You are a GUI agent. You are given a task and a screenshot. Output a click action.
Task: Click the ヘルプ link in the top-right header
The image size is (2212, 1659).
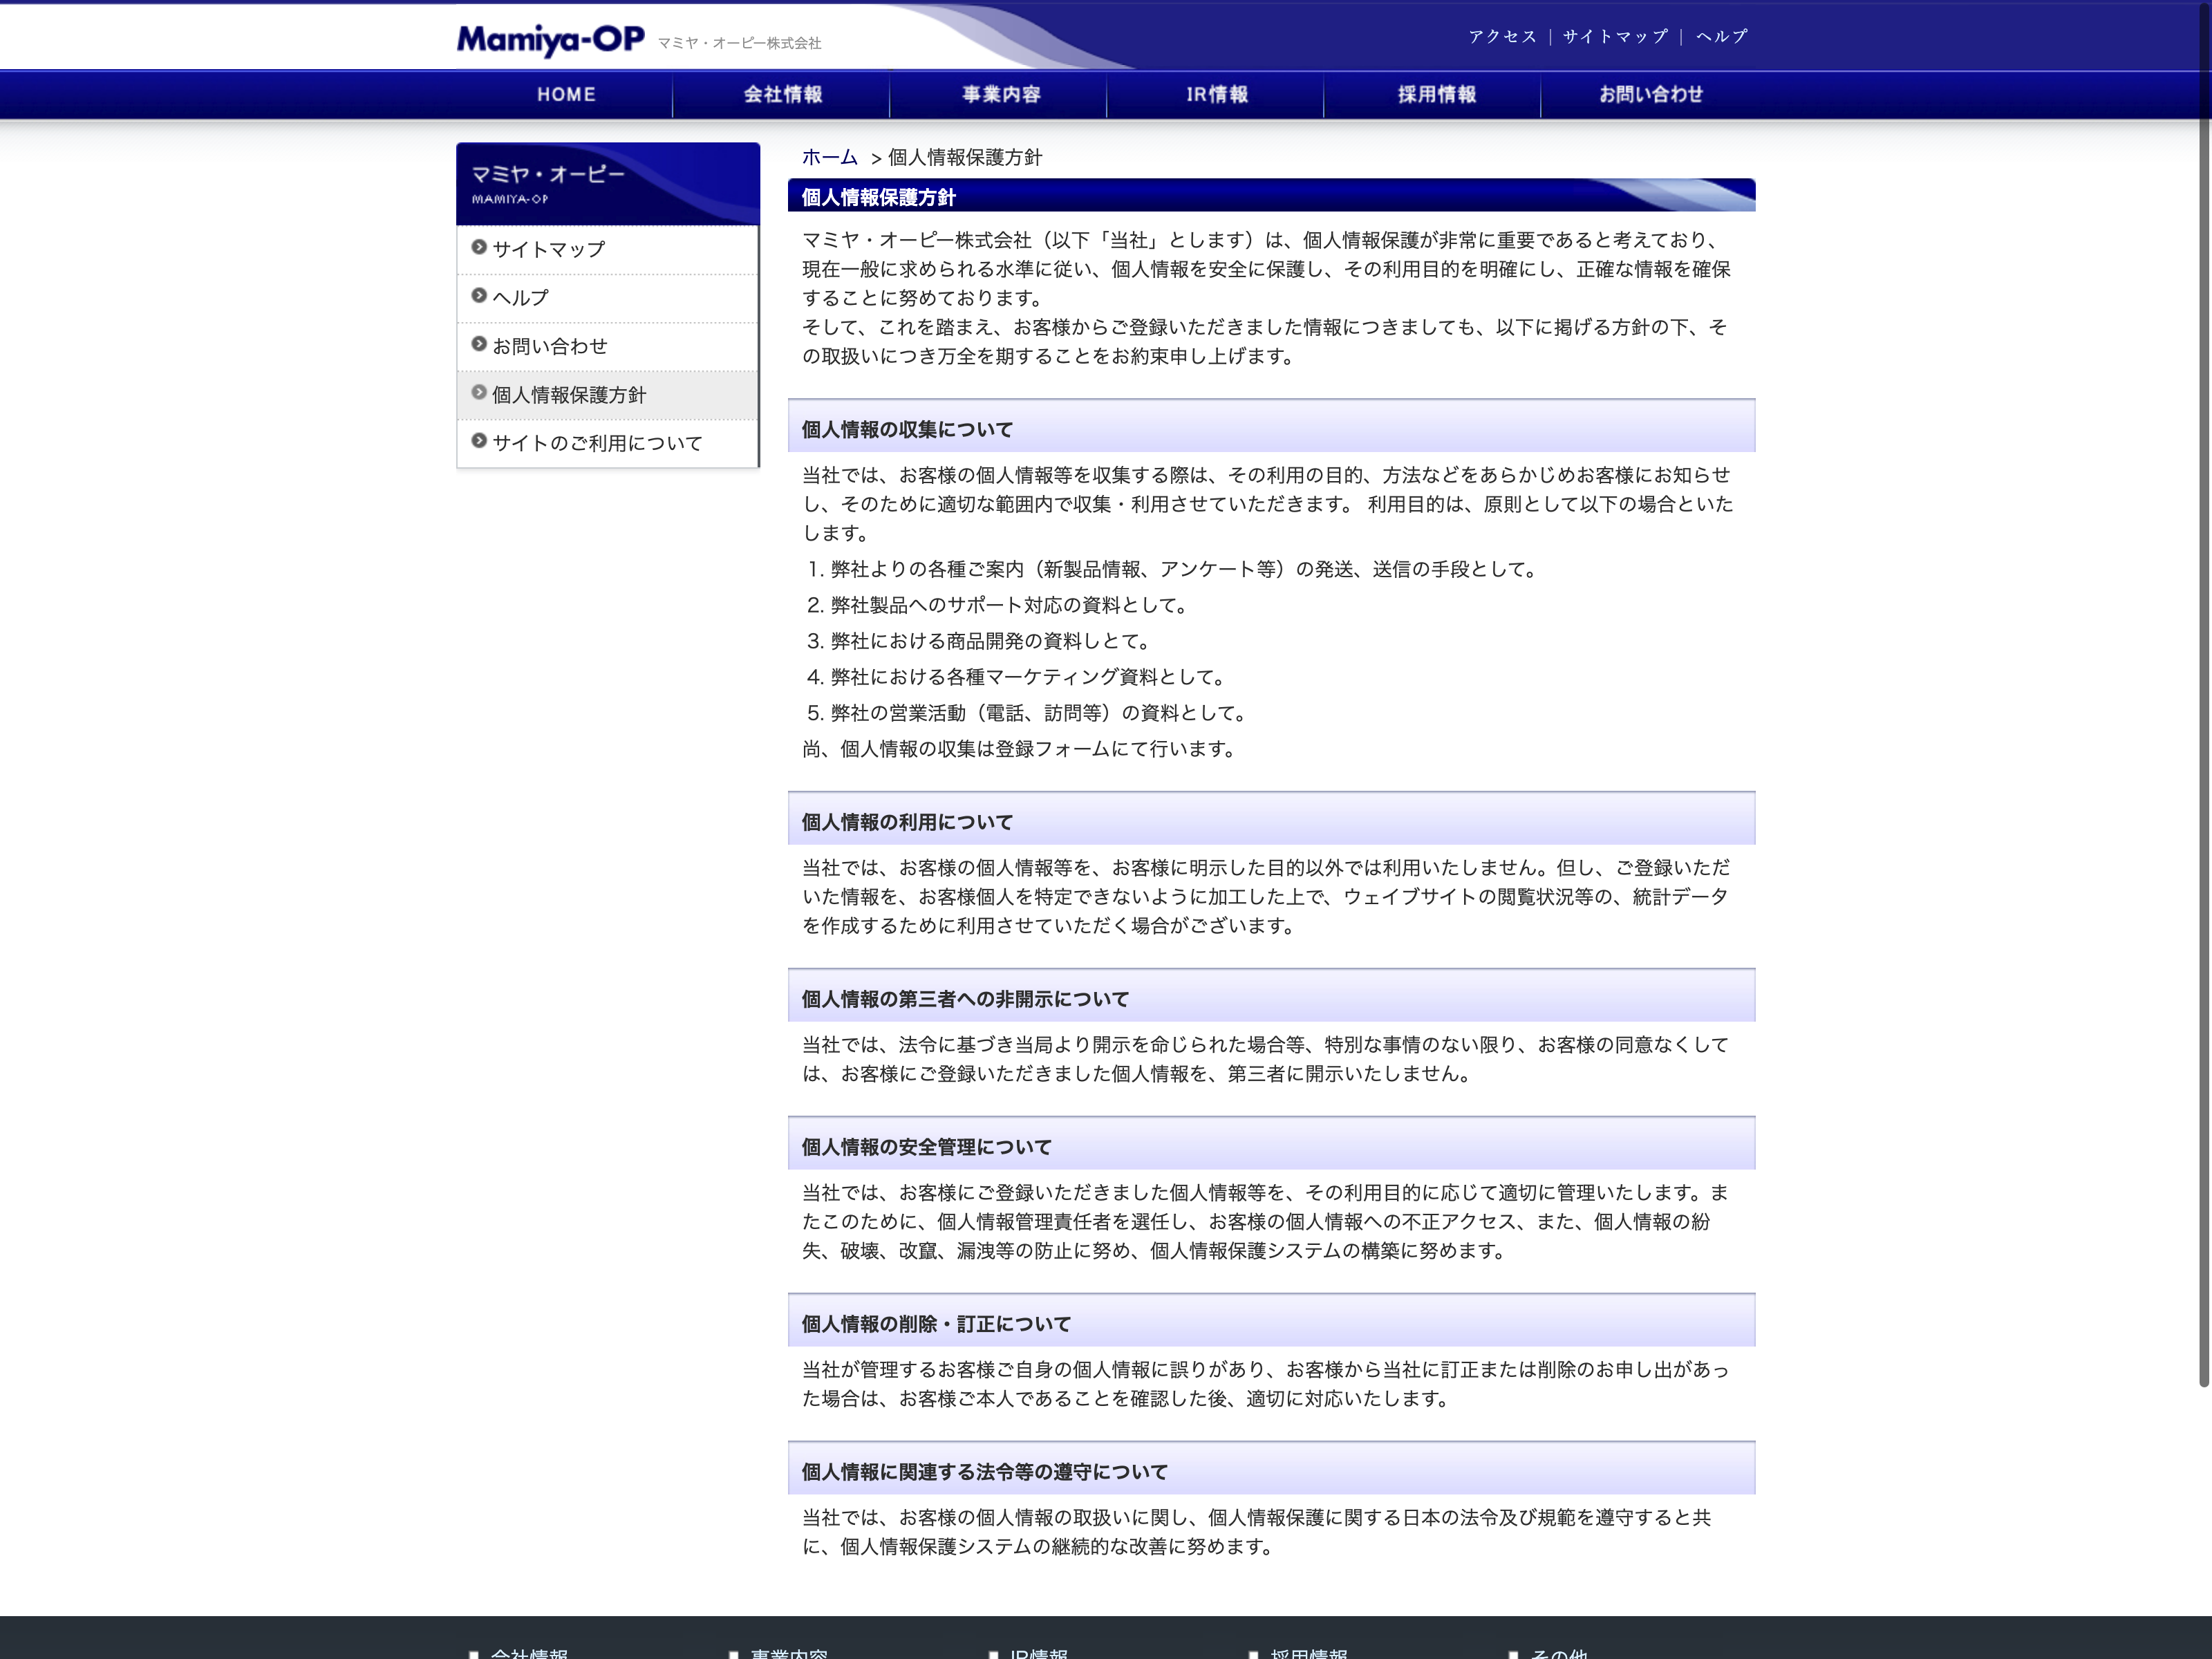(x=1721, y=37)
